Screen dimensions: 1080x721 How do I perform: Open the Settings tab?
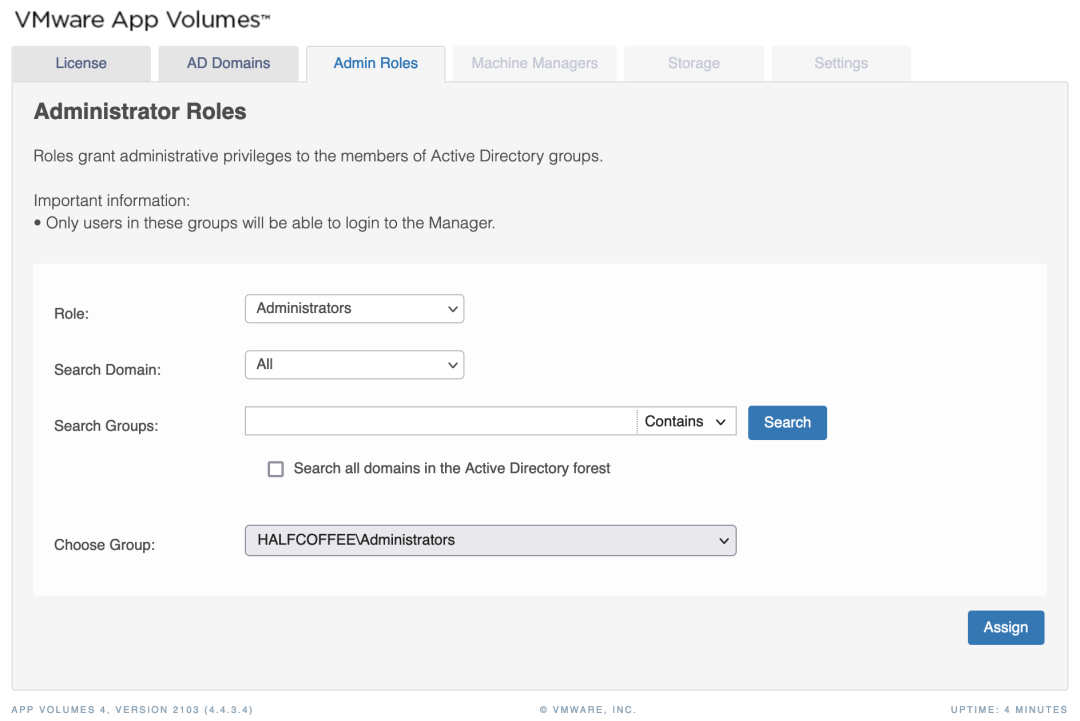pos(841,63)
